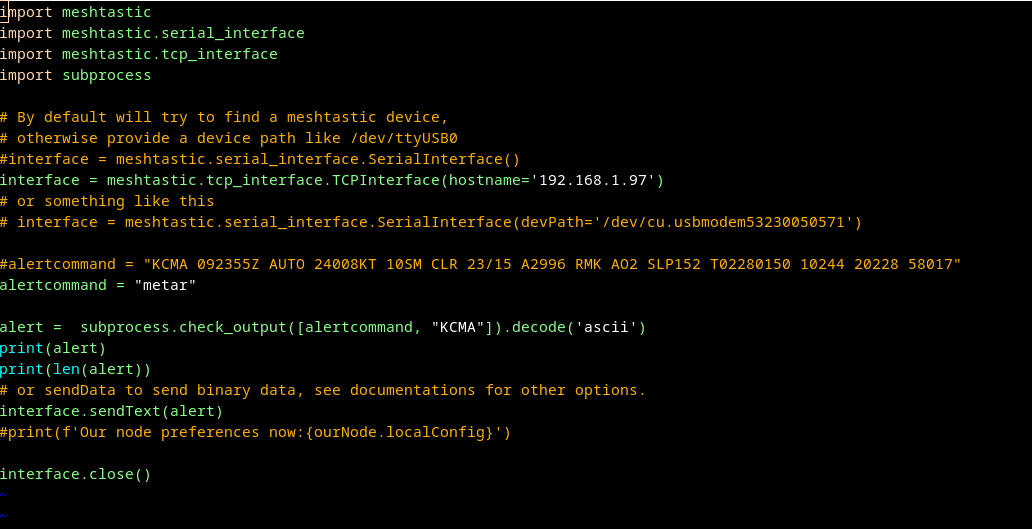Click the commented SerialInterface() line
The height and width of the screenshot is (529, 1032).
click(260, 159)
